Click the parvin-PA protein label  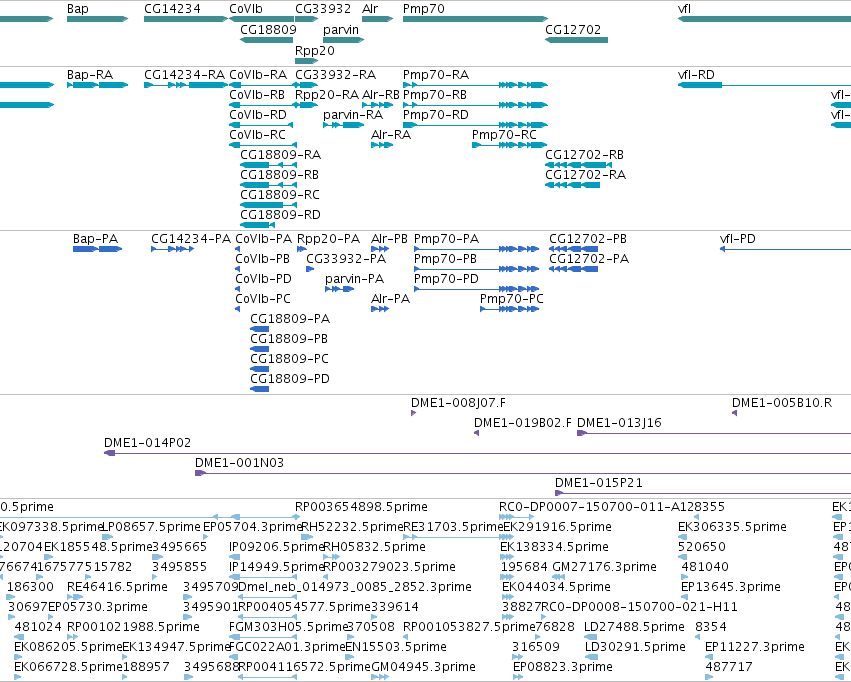pos(354,279)
